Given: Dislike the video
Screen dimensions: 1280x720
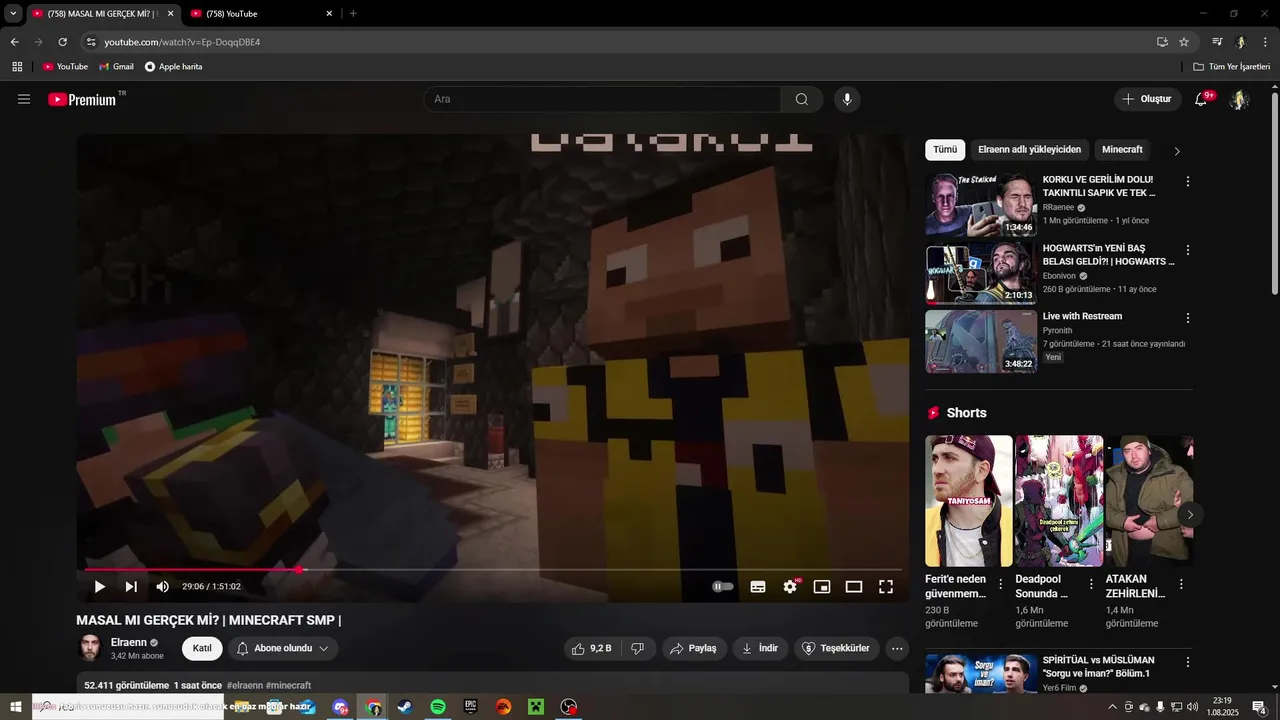Looking at the screenshot, I should [x=638, y=648].
